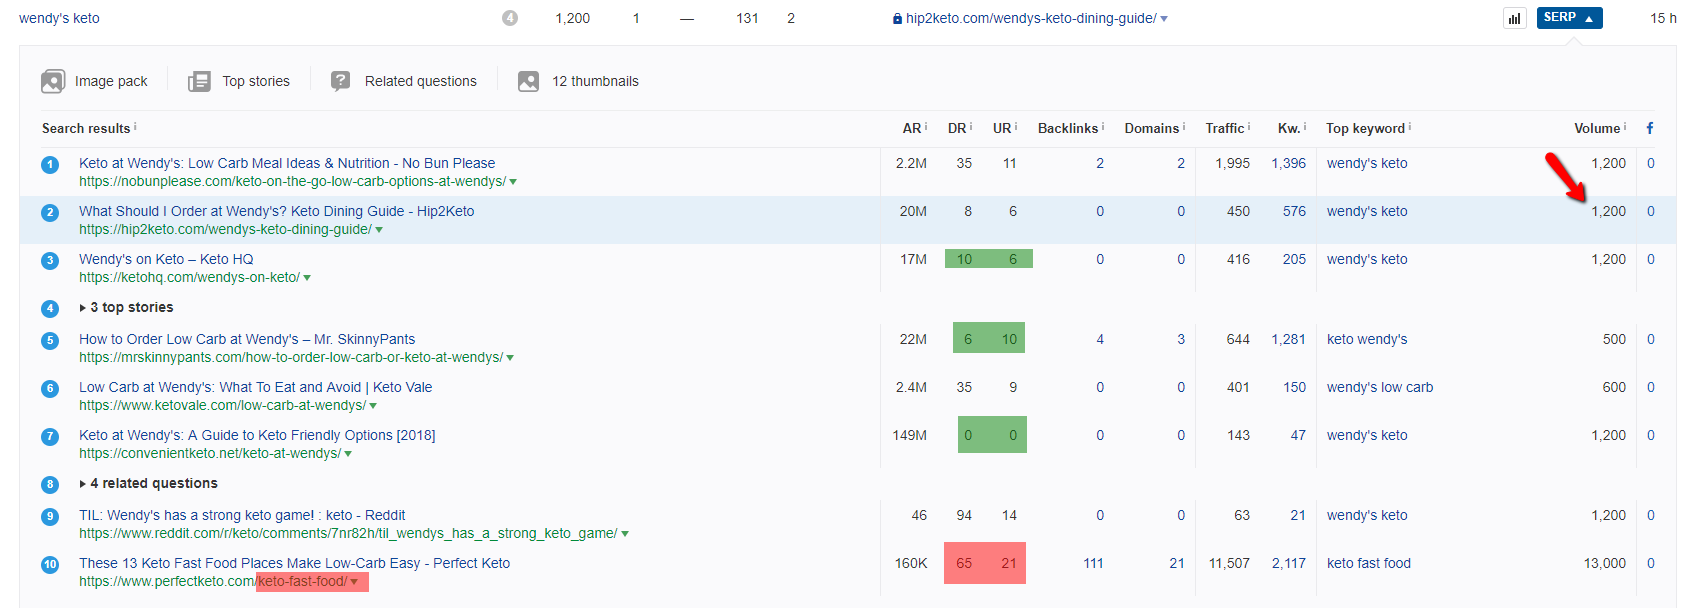The width and height of the screenshot is (1690, 608).
Task: Open the bar chart icon beside SERP
Action: tap(1515, 18)
